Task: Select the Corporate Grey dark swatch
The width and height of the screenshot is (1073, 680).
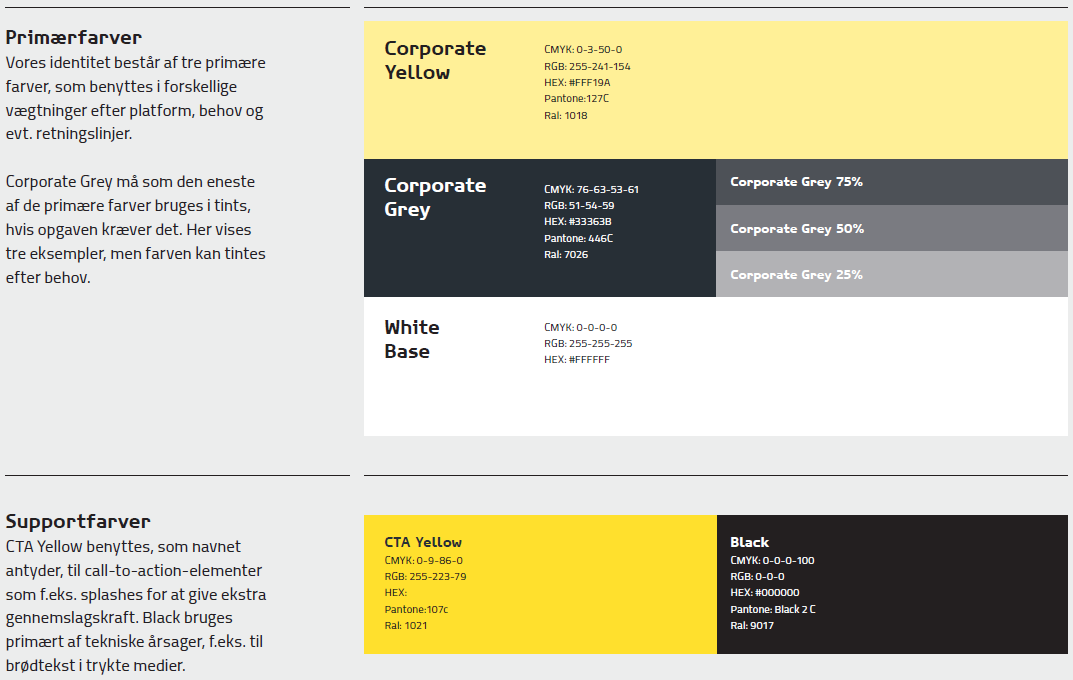Action: point(540,228)
